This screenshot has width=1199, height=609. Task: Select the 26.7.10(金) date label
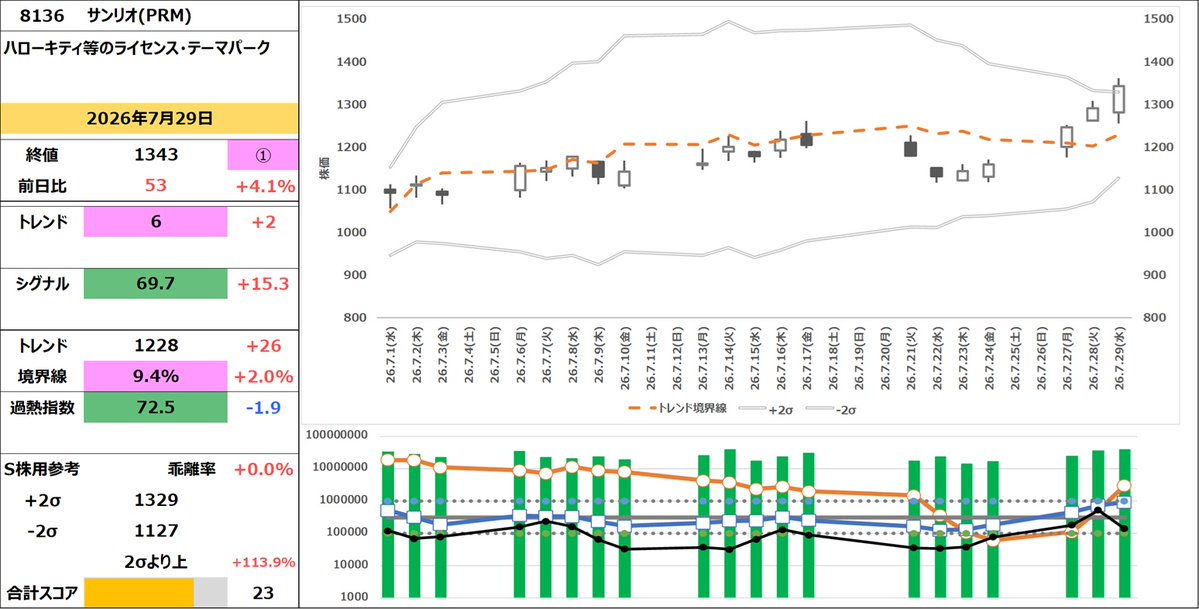pos(625,358)
